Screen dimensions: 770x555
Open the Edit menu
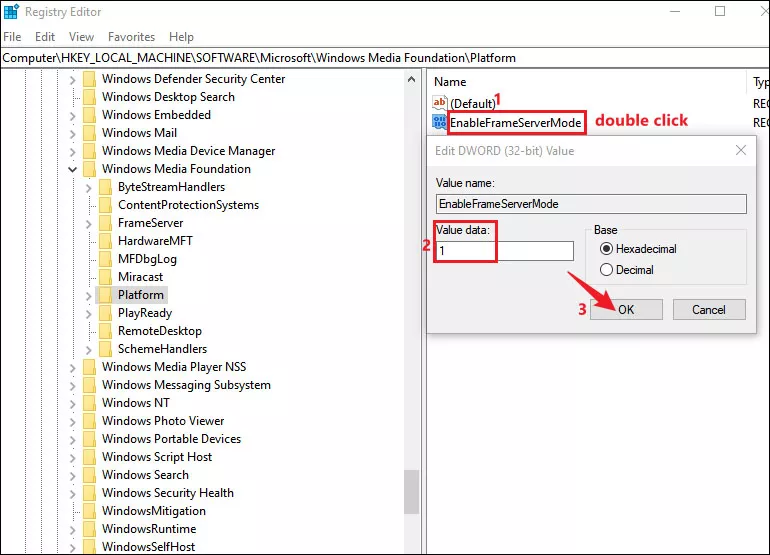coord(45,37)
